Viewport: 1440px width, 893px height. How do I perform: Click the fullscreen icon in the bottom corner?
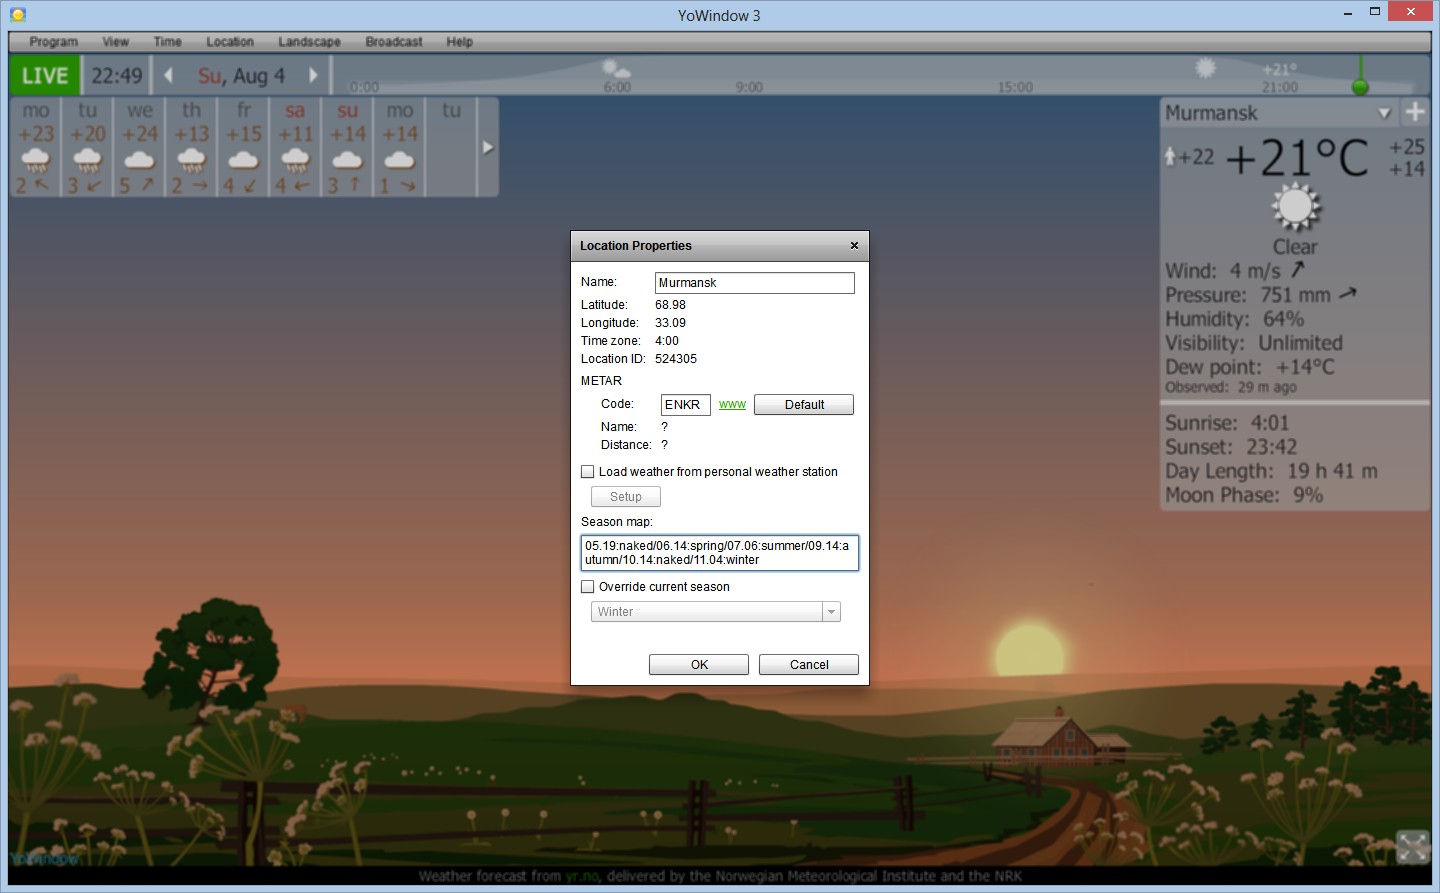pos(1412,847)
